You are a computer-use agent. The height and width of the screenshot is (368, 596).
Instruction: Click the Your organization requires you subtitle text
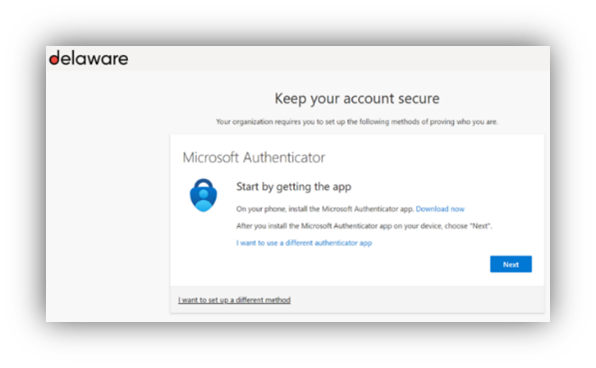coord(357,122)
